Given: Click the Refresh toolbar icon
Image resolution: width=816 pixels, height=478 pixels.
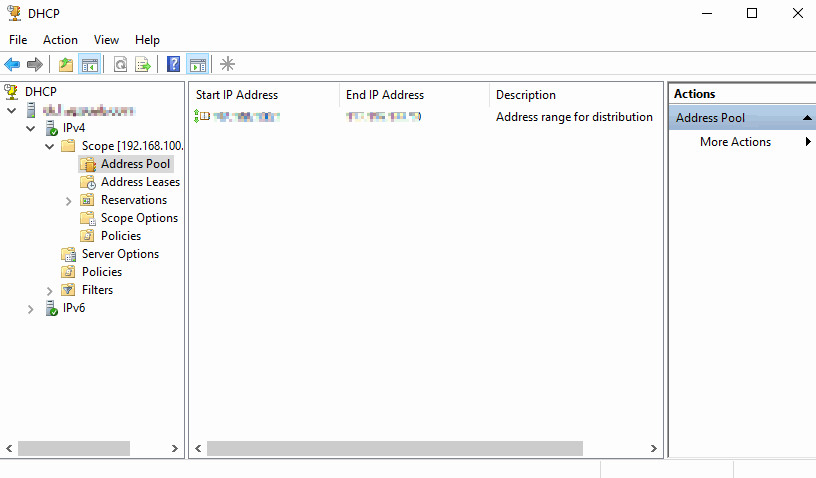Looking at the screenshot, I should tap(120, 65).
